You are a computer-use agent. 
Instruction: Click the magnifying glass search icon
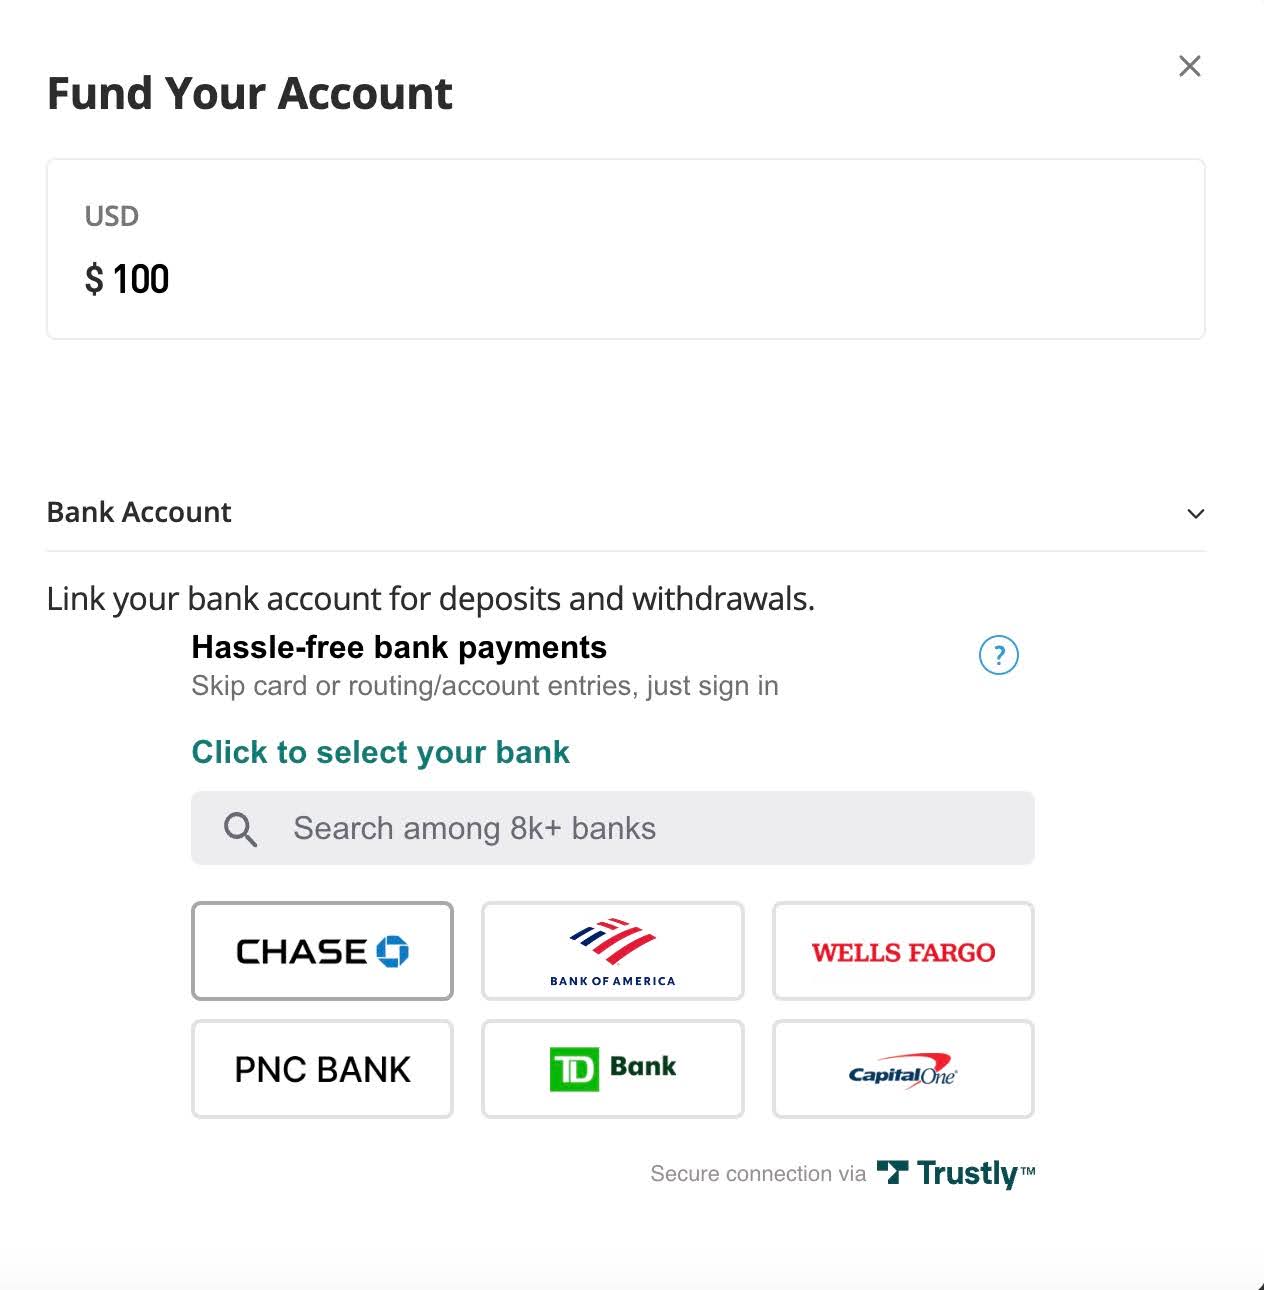pyautogui.click(x=240, y=829)
